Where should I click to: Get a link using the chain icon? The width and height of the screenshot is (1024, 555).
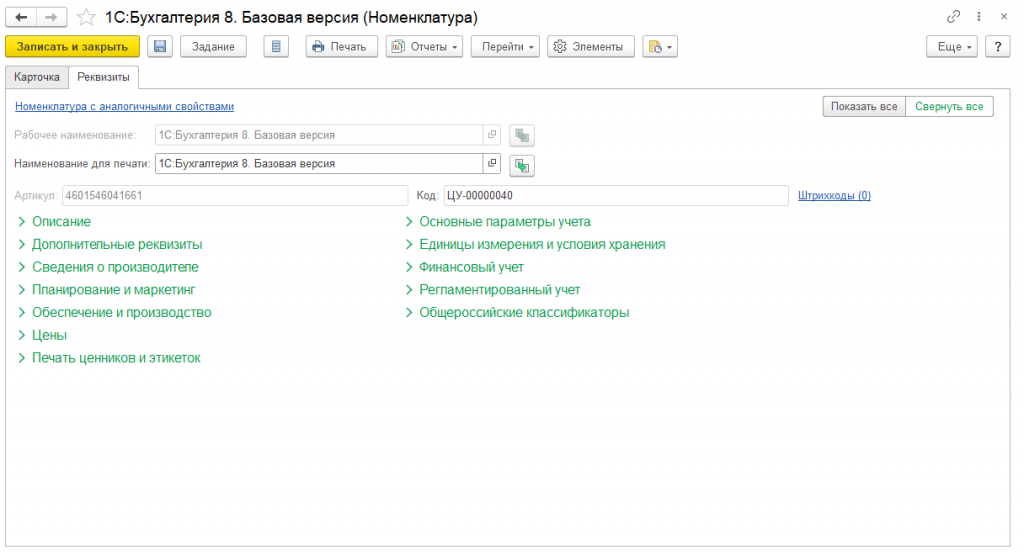[x=953, y=17]
